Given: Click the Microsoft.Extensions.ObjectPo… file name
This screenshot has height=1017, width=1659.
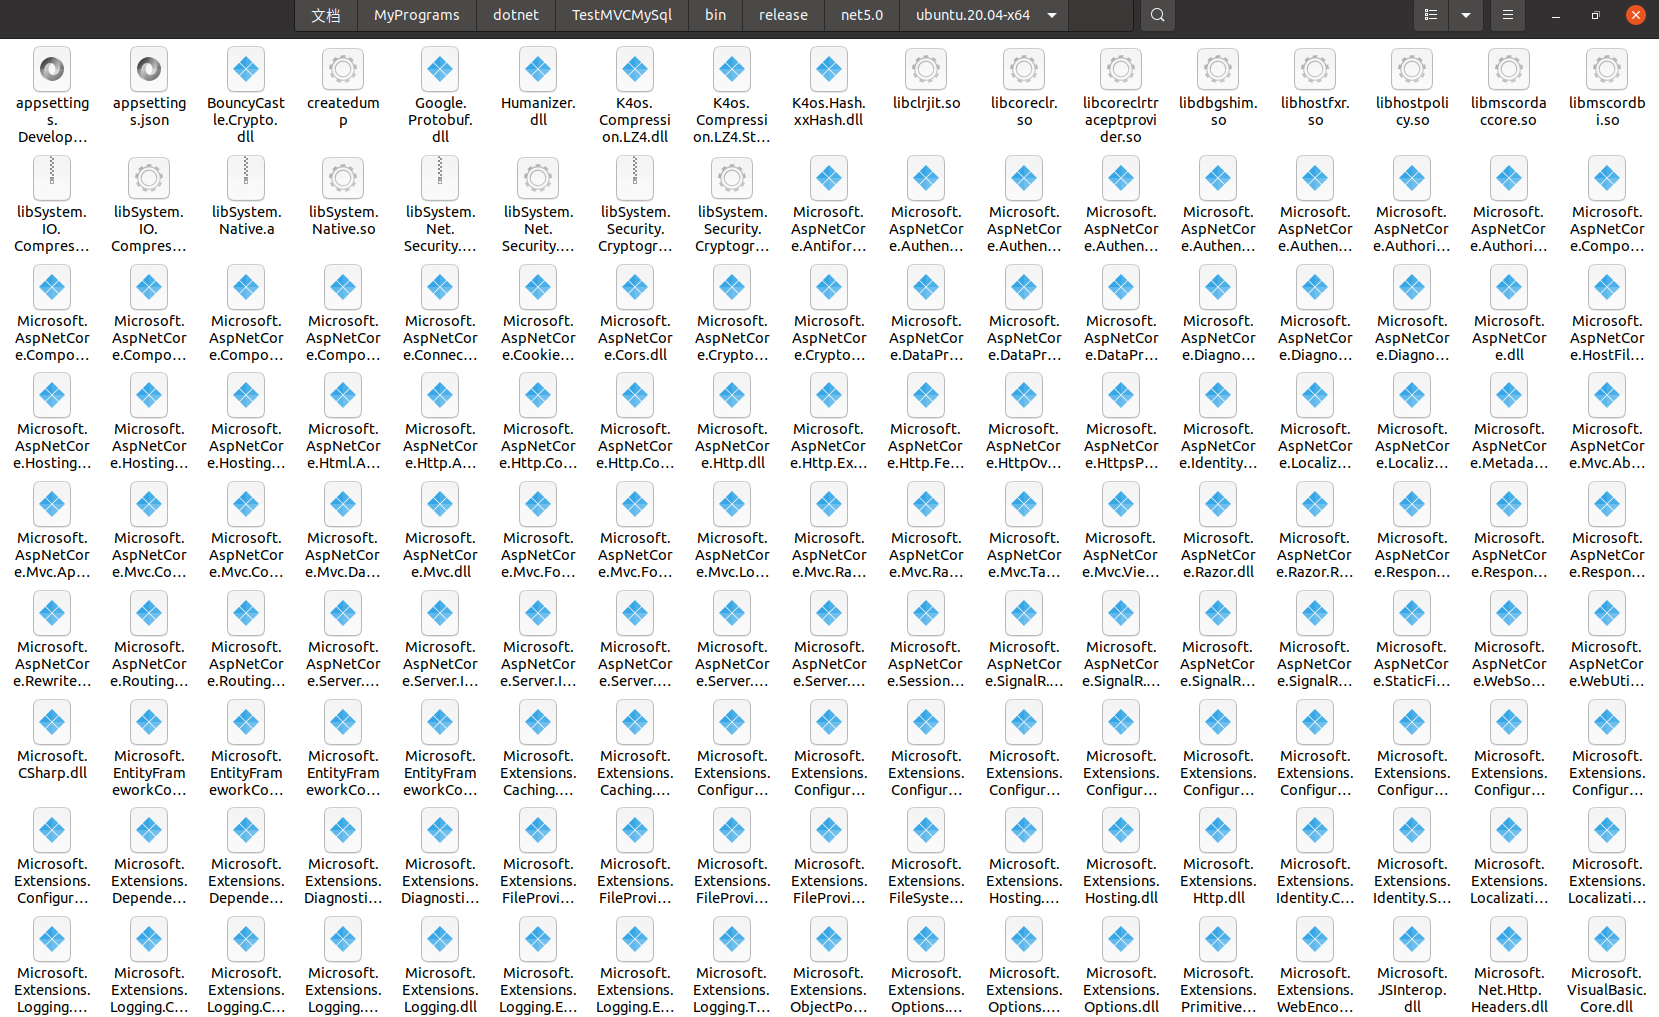Looking at the screenshot, I should coord(829,990).
